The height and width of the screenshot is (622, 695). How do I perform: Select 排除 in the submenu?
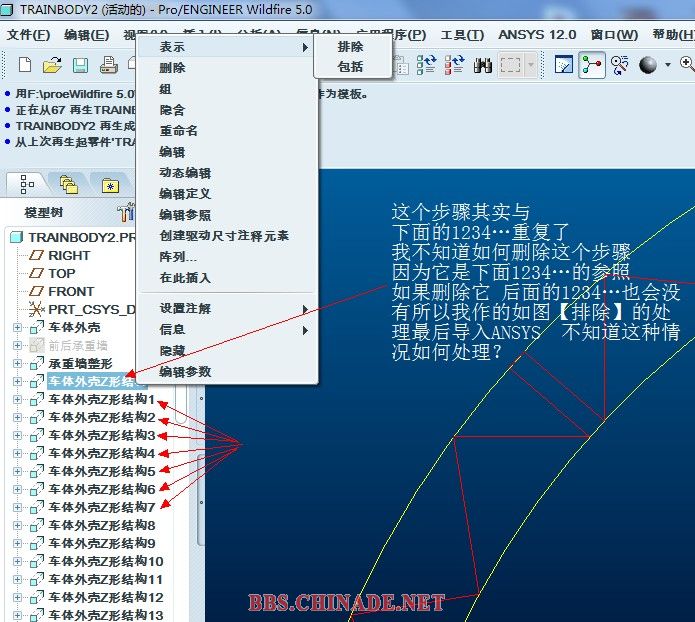pyautogui.click(x=351, y=47)
